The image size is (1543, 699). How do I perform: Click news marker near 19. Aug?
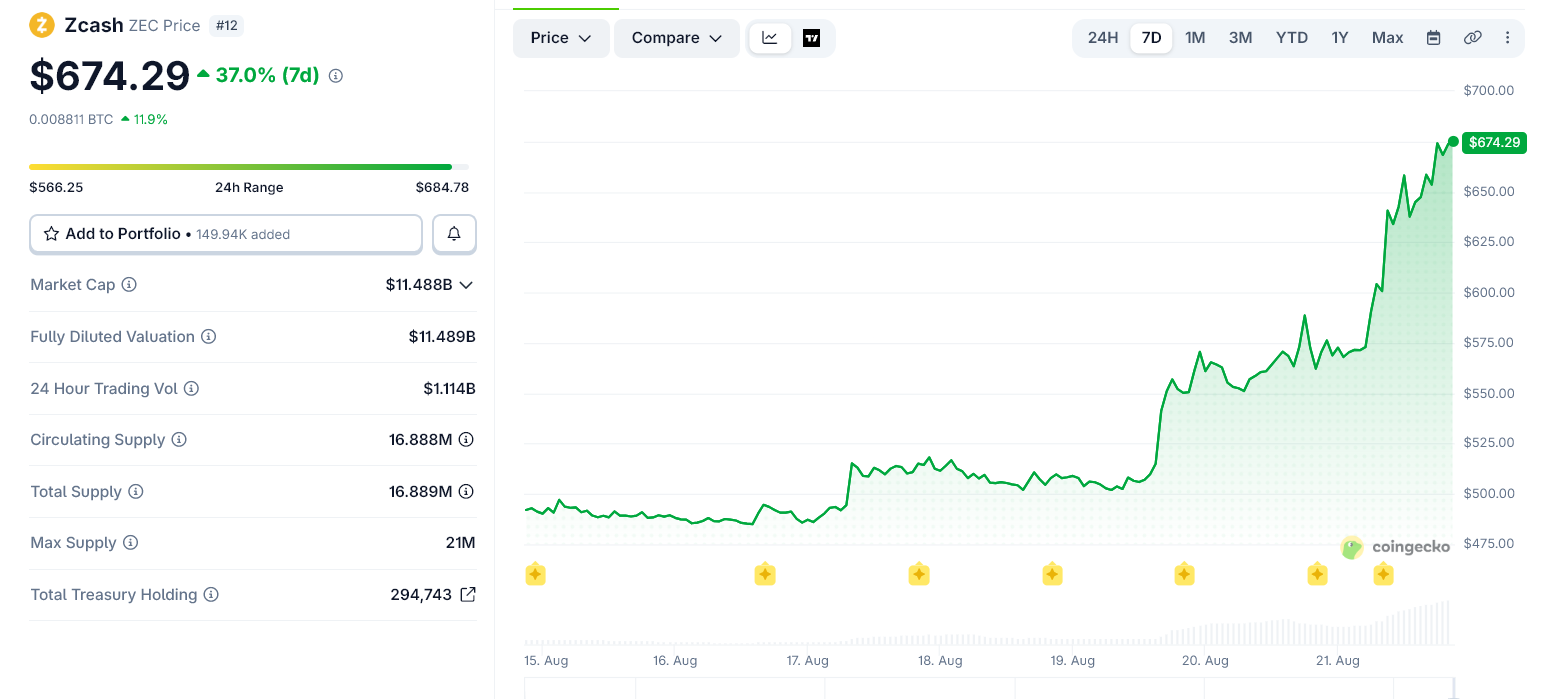[1052, 575]
